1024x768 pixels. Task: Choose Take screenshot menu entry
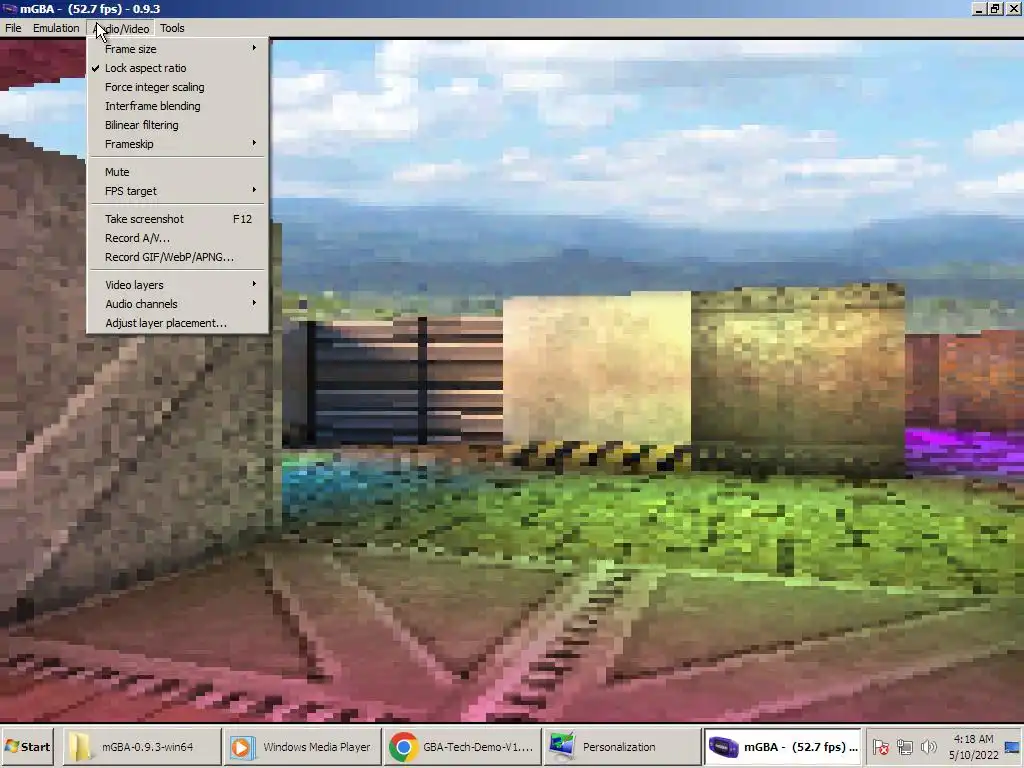click(178, 219)
